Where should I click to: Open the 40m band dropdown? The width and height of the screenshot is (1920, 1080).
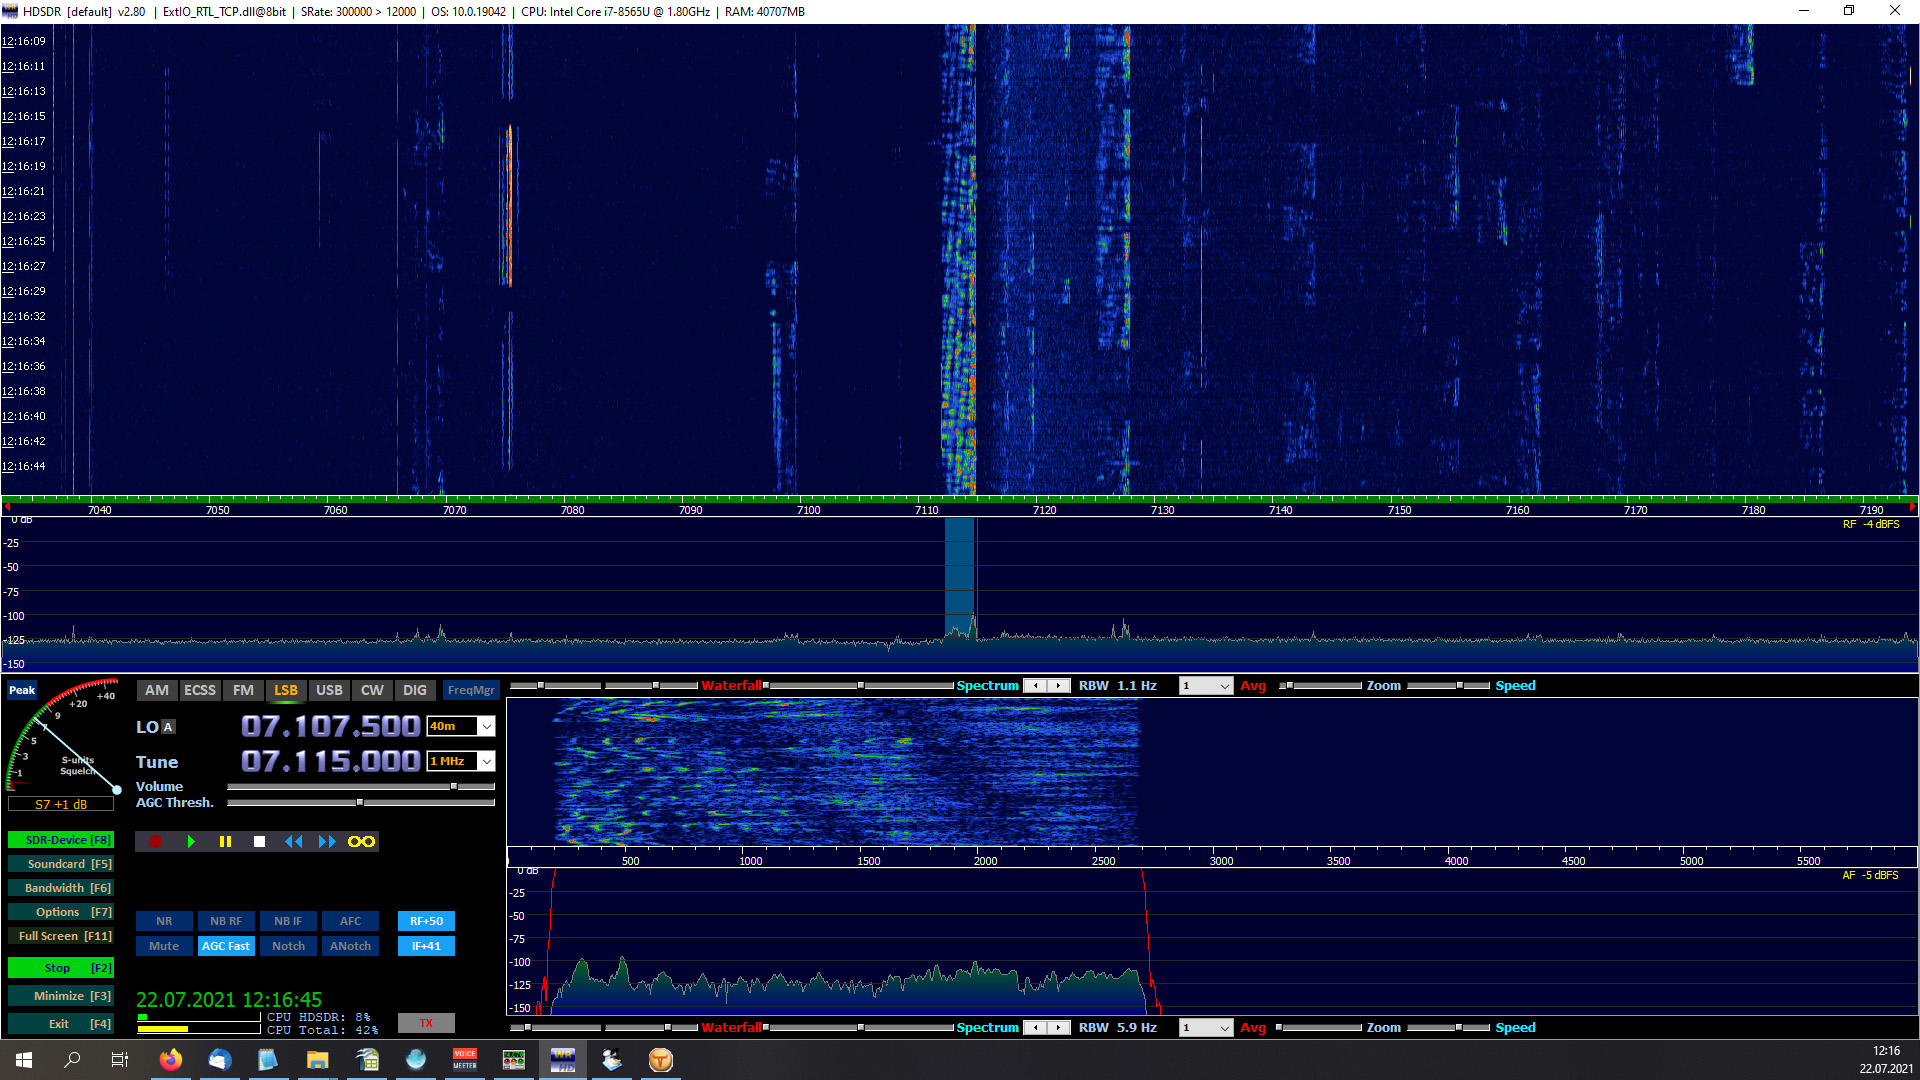(x=486, y=727)
